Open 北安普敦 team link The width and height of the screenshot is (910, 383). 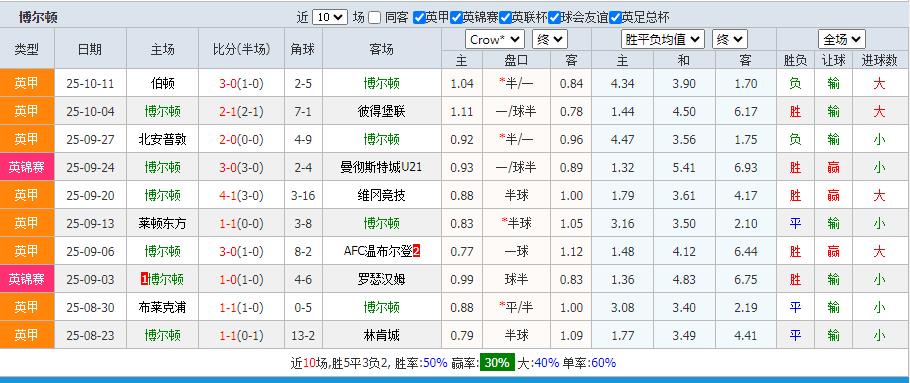[x=162, y=139]
